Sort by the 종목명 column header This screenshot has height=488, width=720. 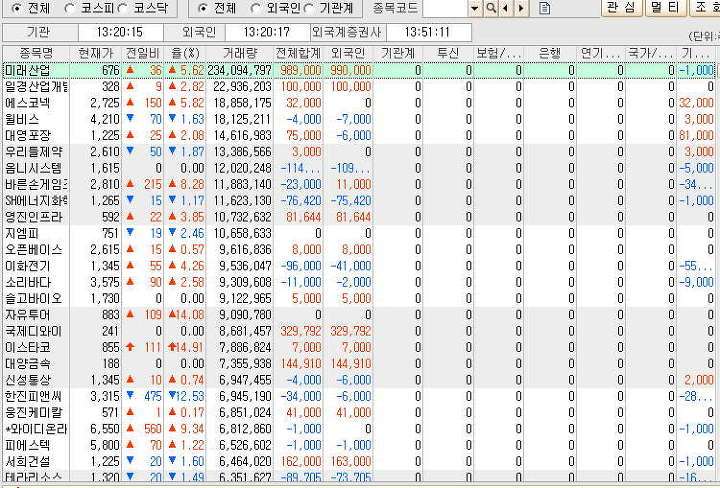pyautogui.click(x=36, y=53)
